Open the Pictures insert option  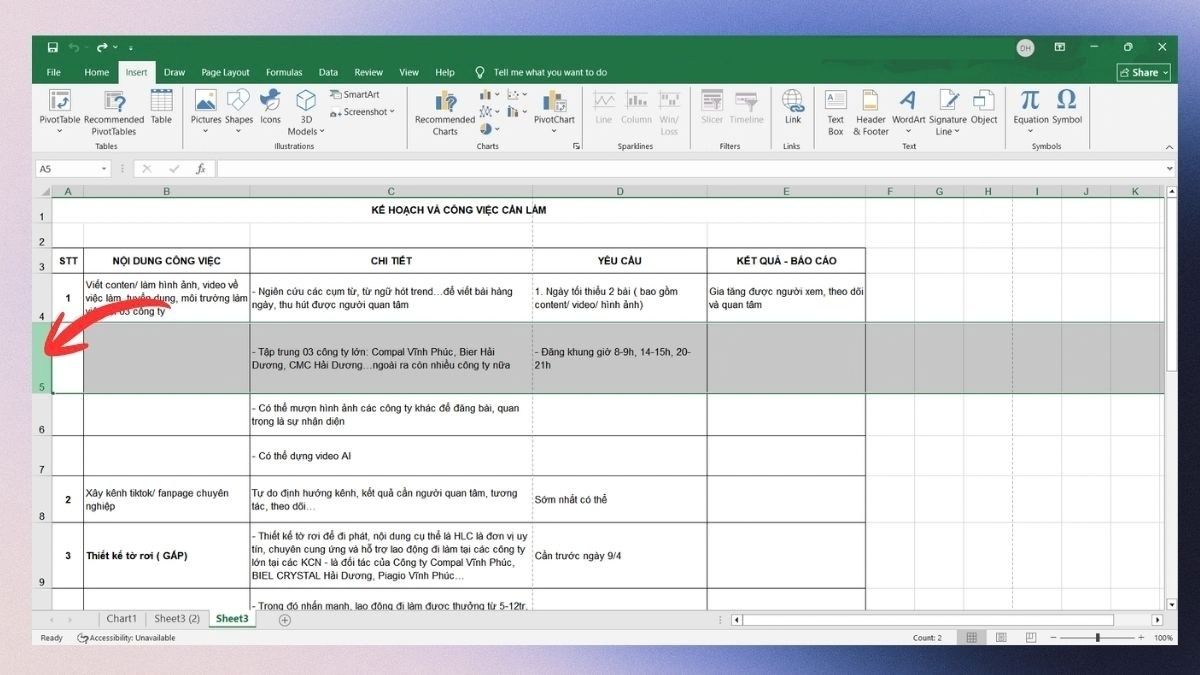[206, 111]
